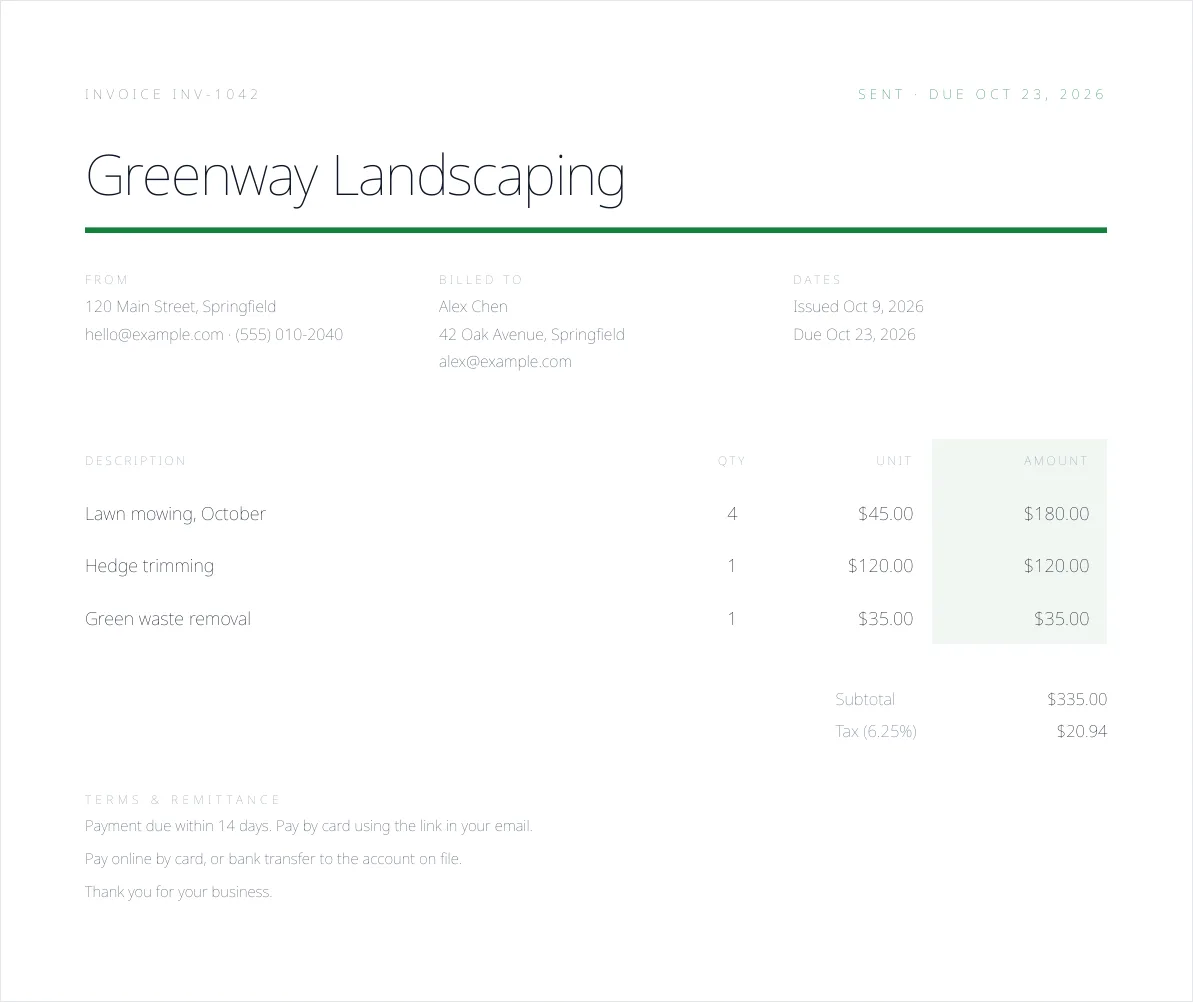The height and width of the screenshot is (1002, 1193).
Task: Click the QTY column header
Action: [732, 461]
